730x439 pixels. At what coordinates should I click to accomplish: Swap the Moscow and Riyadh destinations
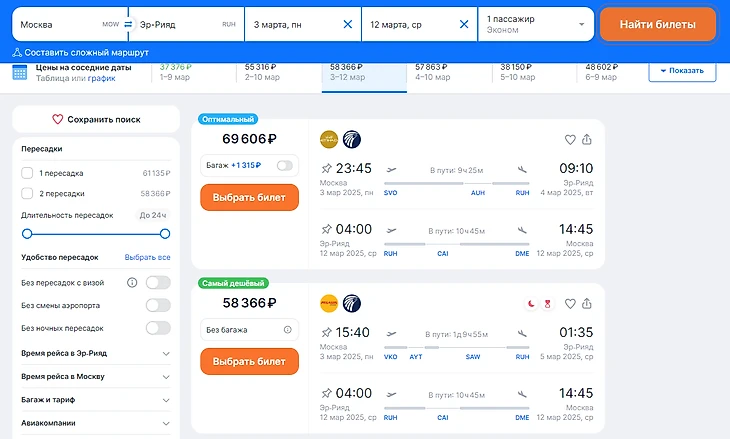point(128,24)
